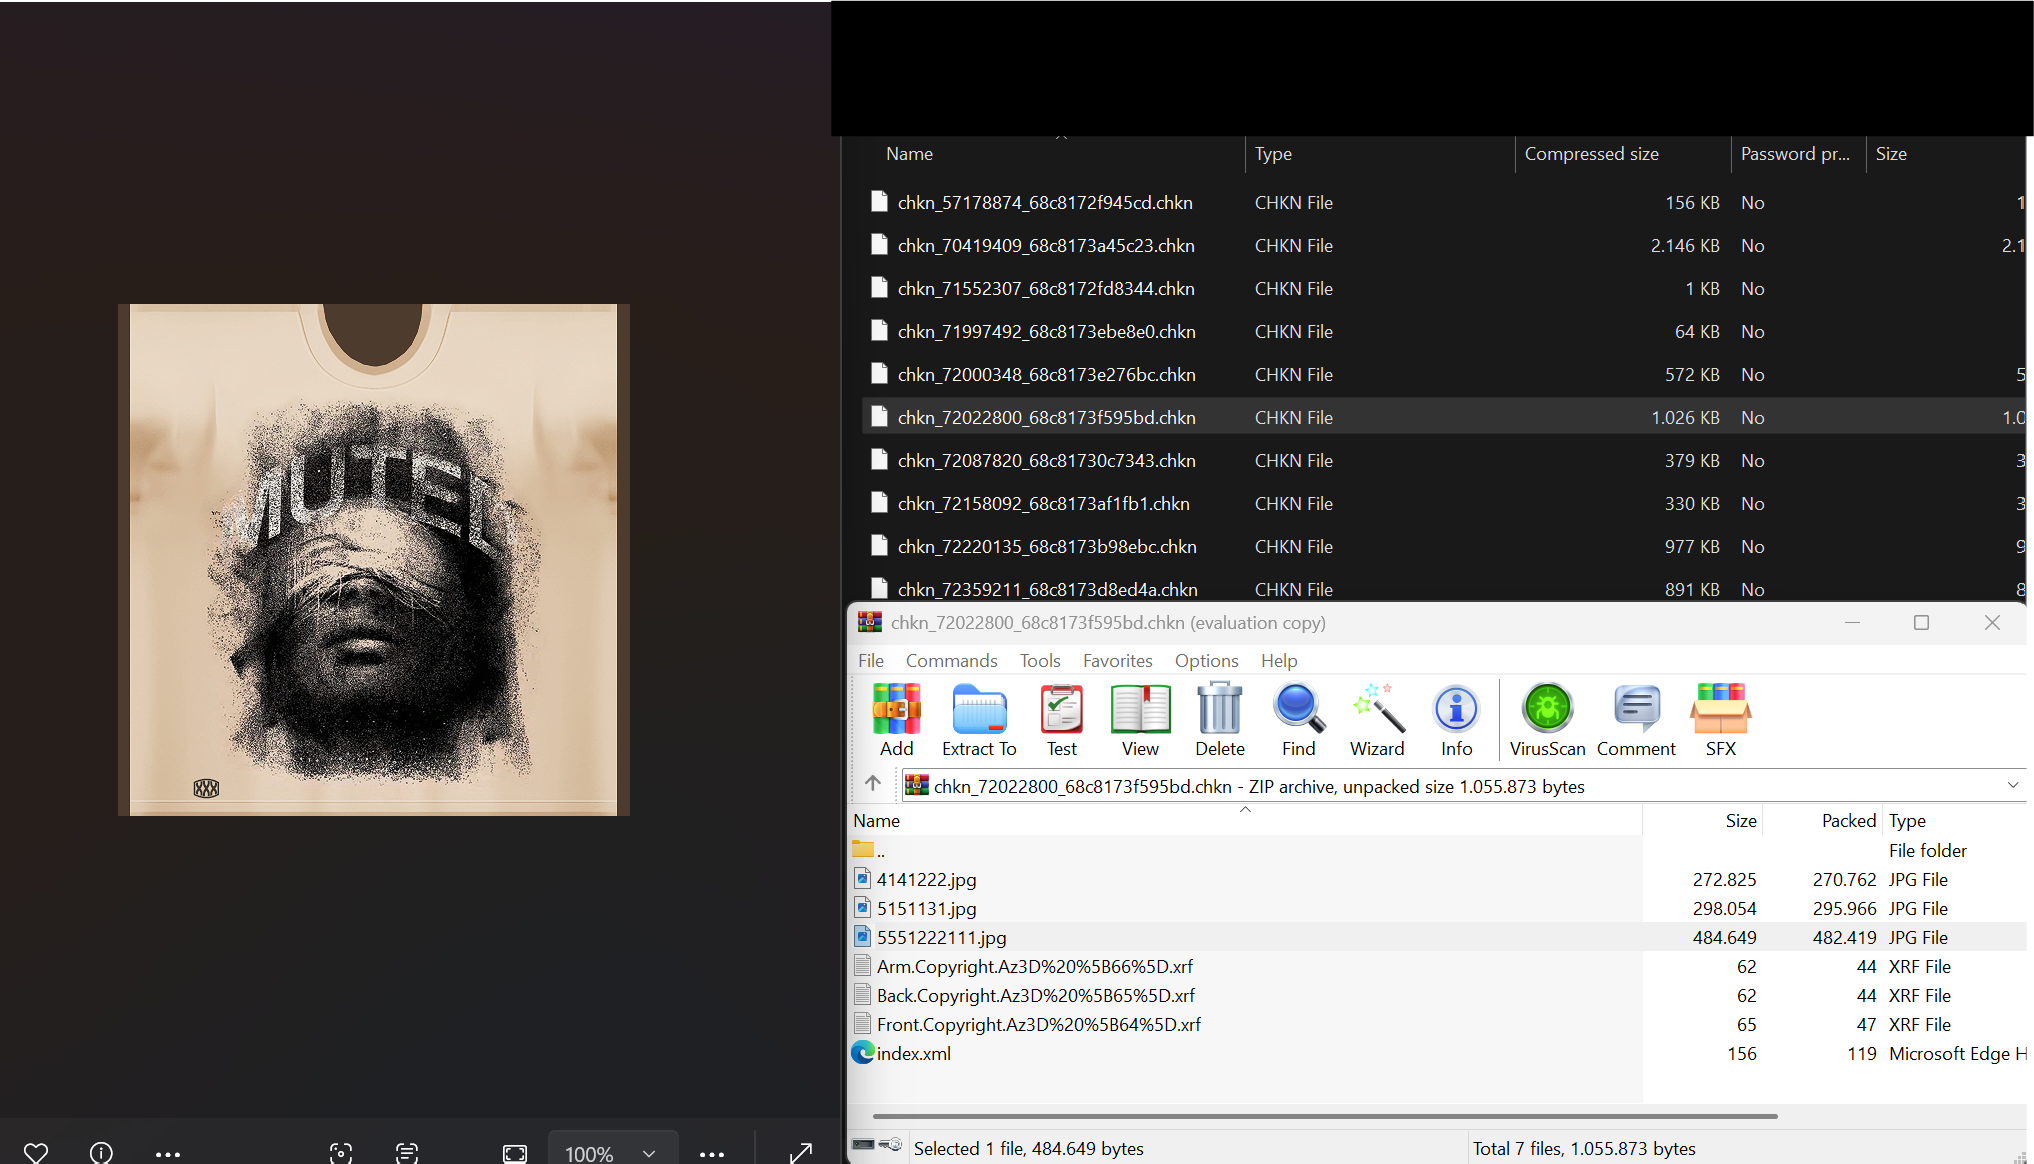Expand the archive path dropdown arrow

tap(2013, 786)
